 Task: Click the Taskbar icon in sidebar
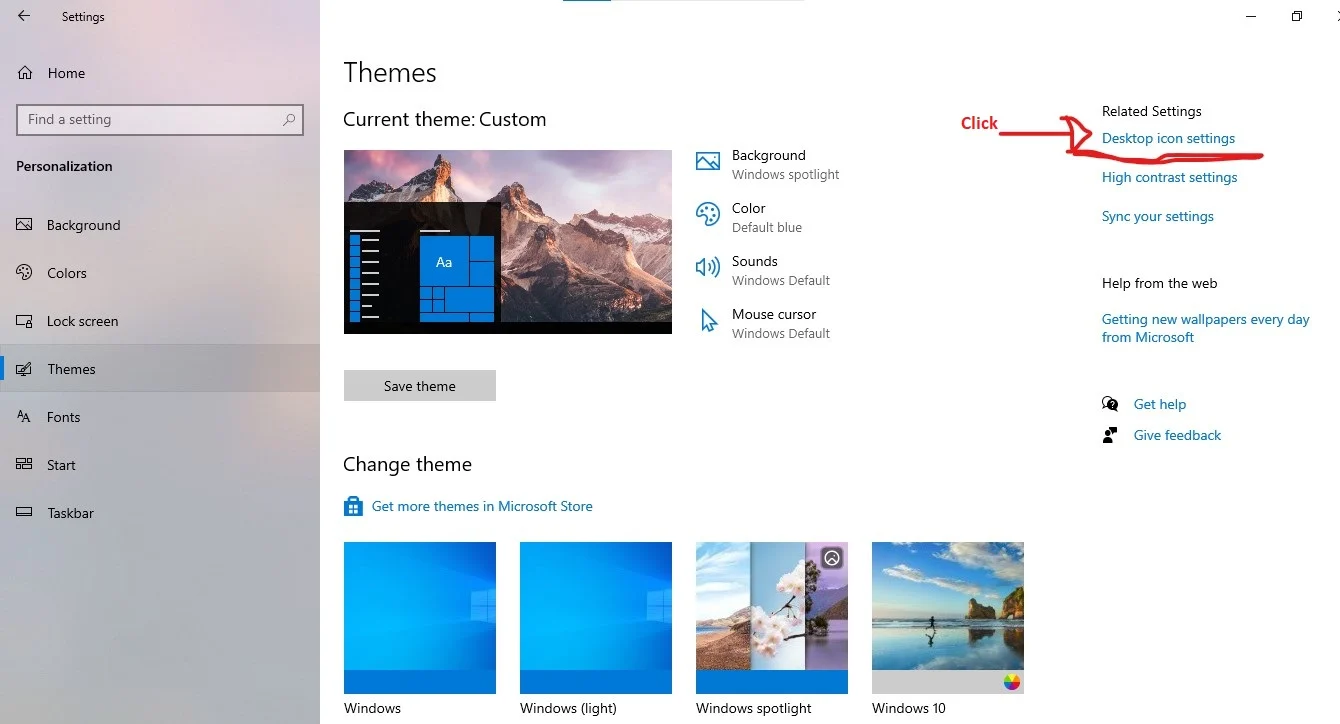pyautogui.click(x=25, y=513)
